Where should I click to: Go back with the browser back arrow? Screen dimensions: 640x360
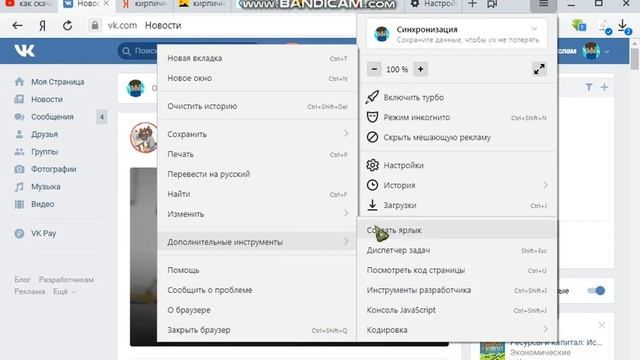coord(17,25)
